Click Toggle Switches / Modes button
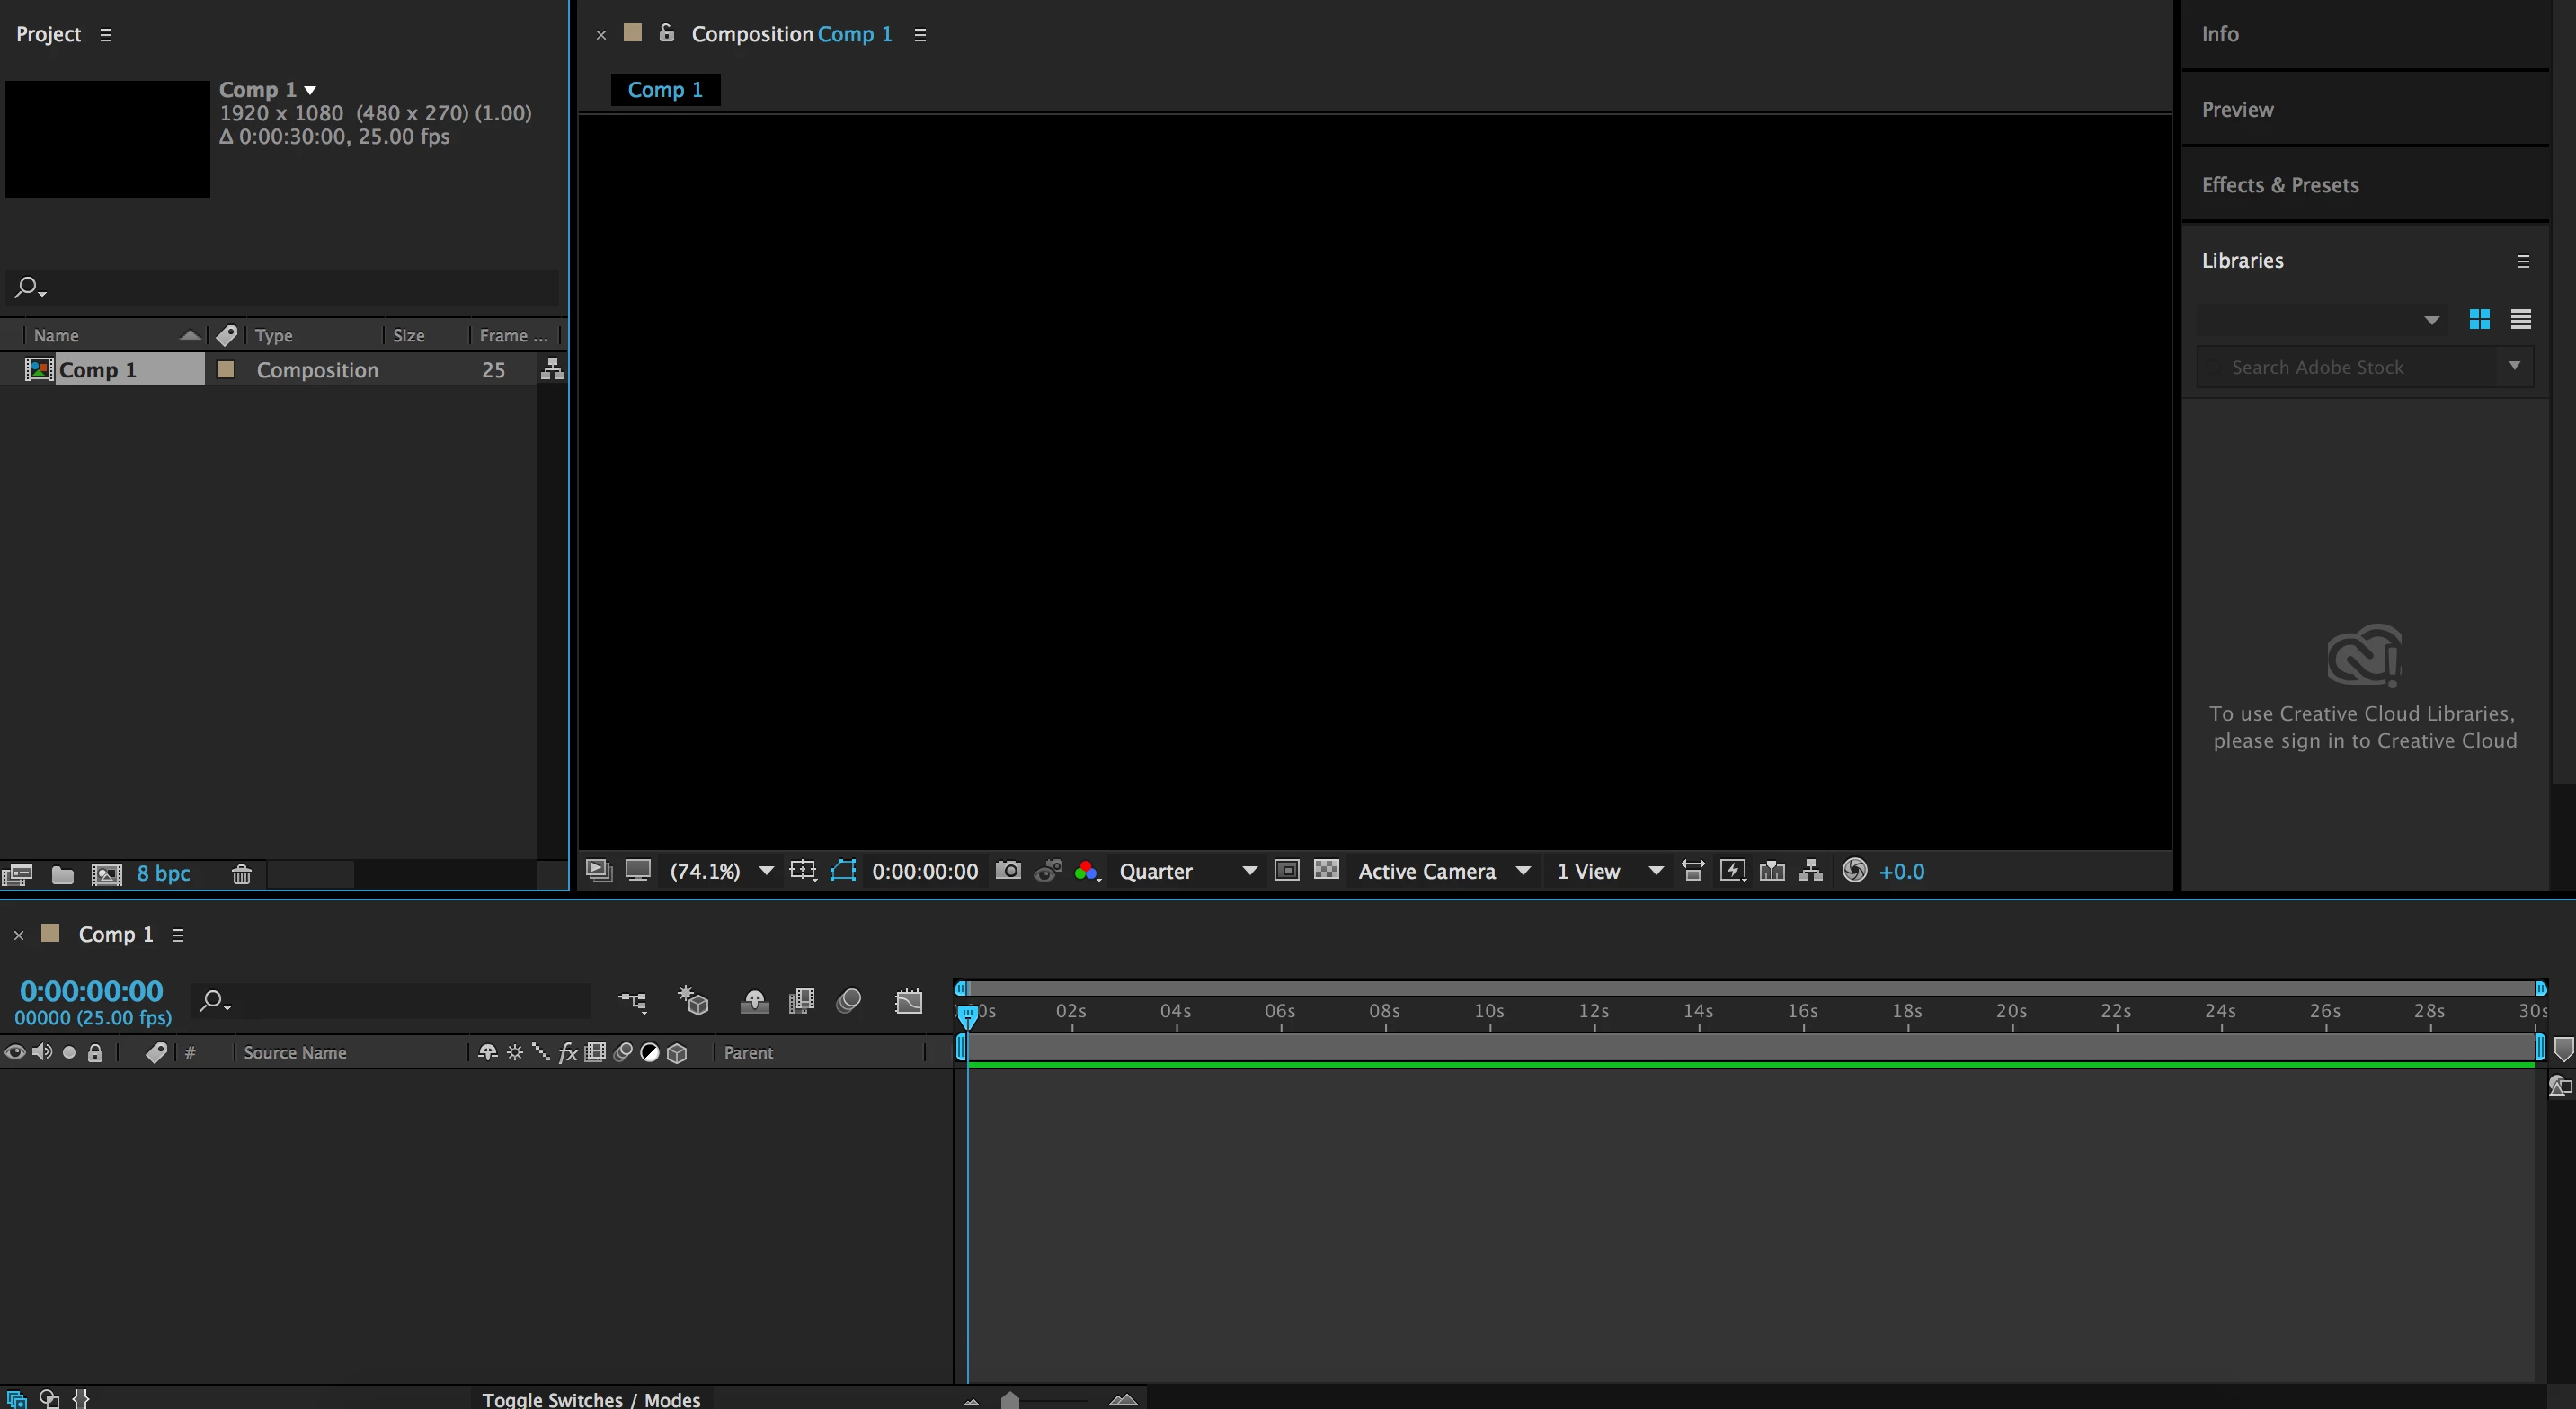2576x1409 pixels. click(591, 1399)
